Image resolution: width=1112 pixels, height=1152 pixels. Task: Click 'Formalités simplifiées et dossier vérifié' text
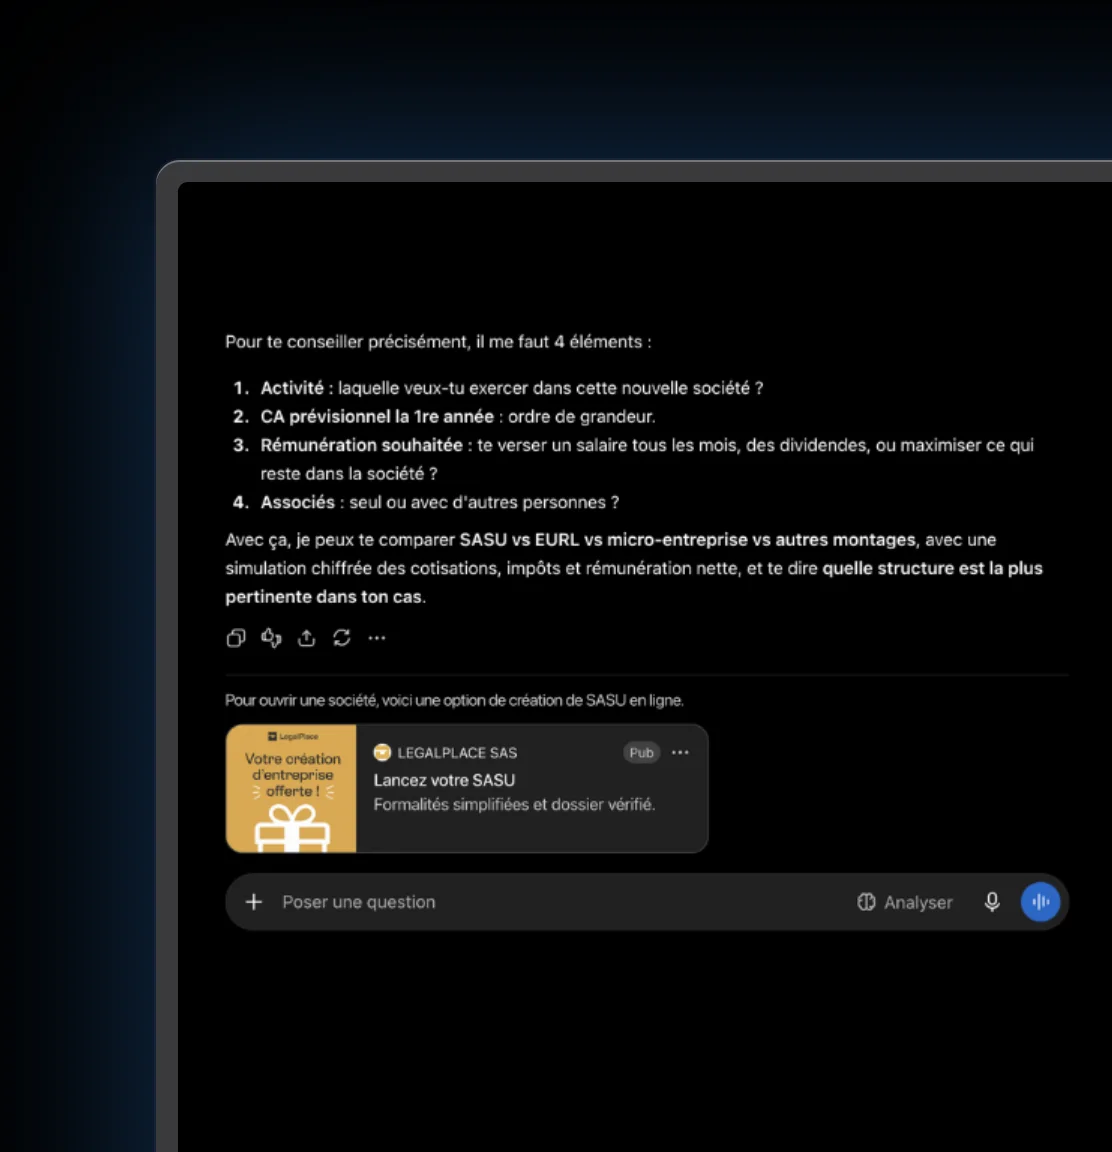[x=514, y=804]
